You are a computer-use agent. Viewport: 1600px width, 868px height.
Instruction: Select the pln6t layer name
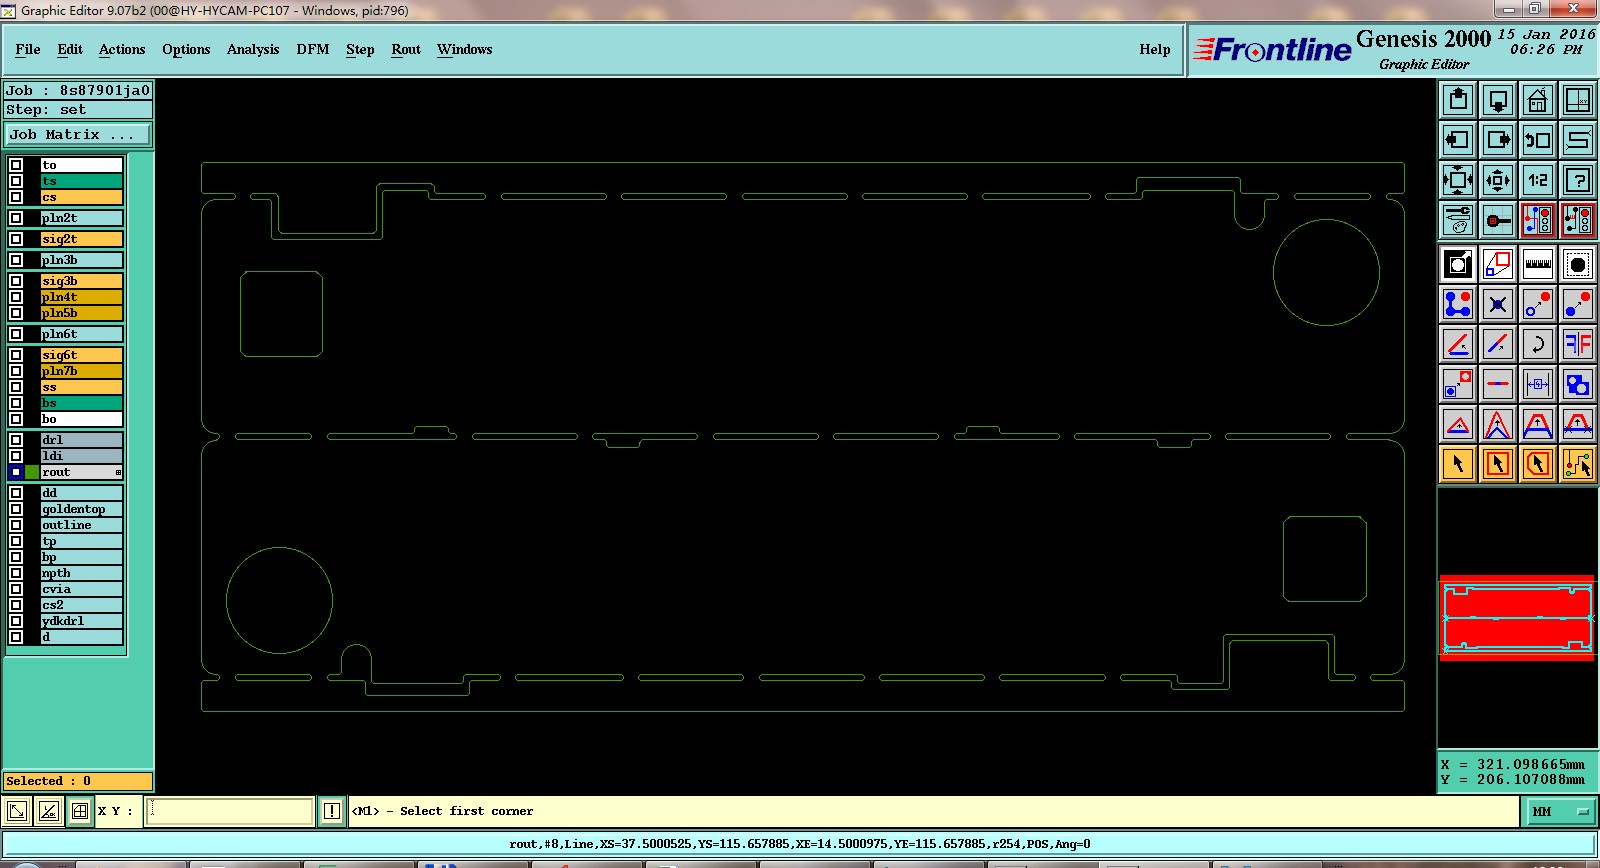(81, 334)
